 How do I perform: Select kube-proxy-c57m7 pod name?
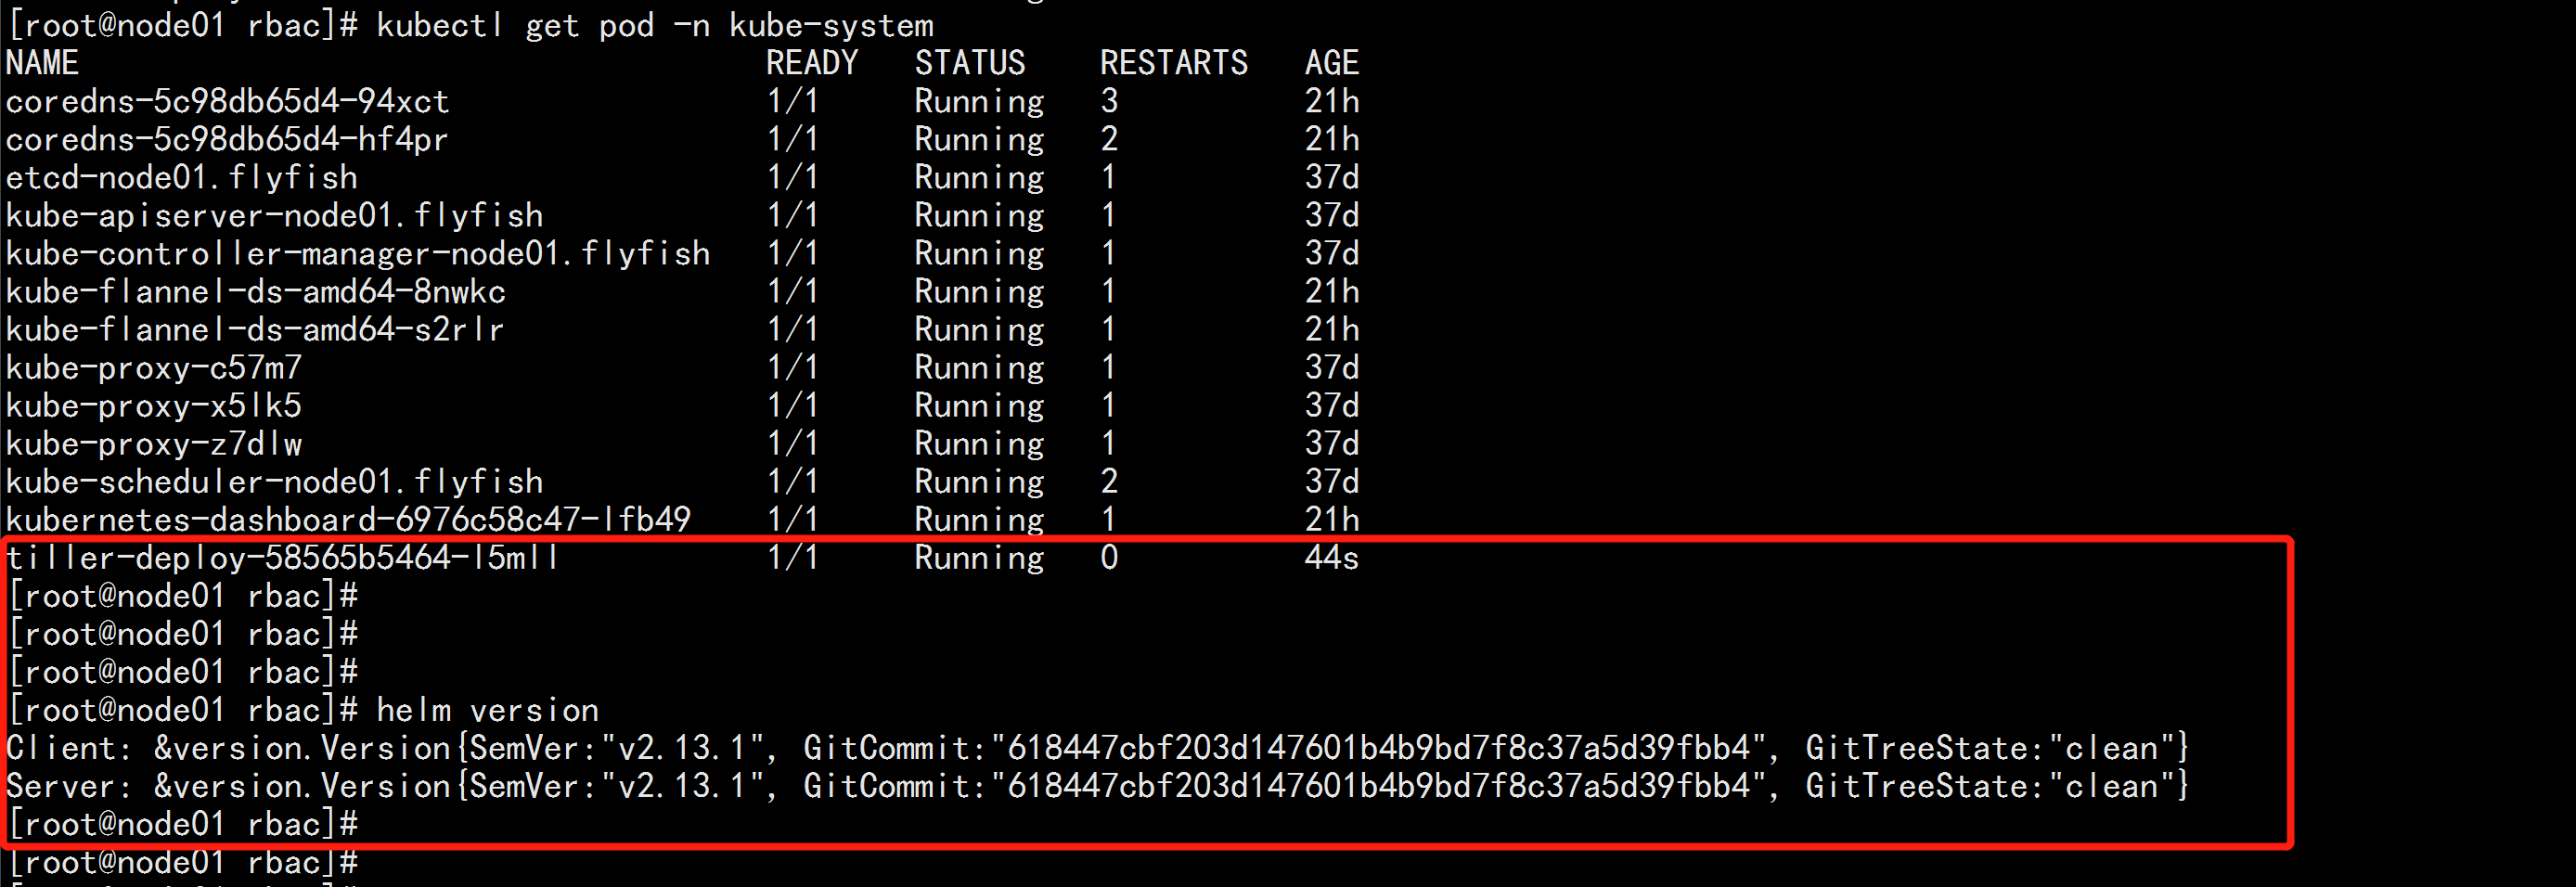[154, 367]
